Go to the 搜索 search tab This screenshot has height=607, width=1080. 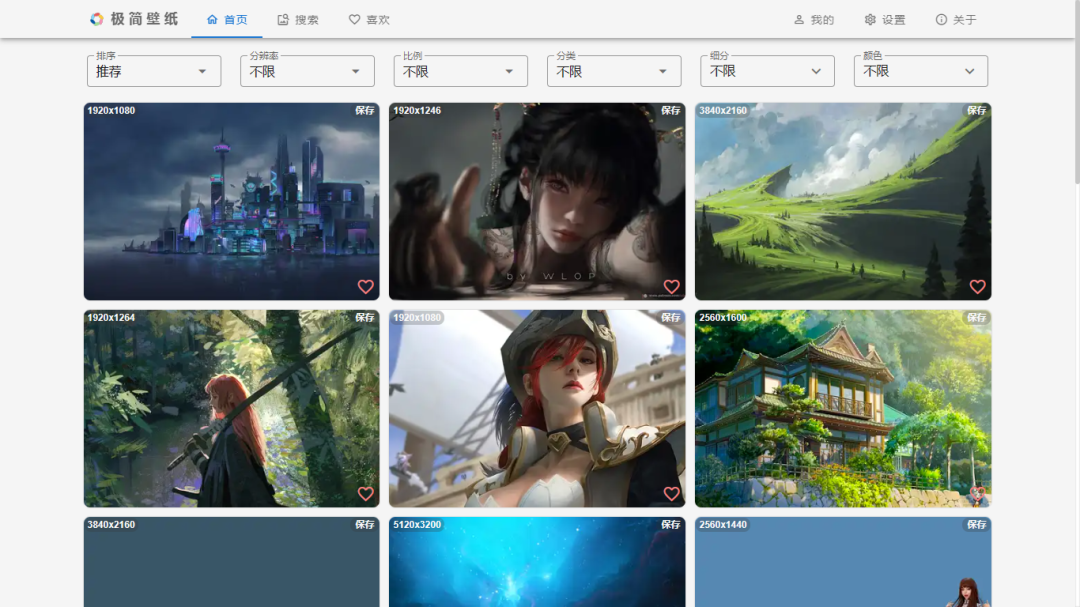pyautogui.click(x=298, y=20)
